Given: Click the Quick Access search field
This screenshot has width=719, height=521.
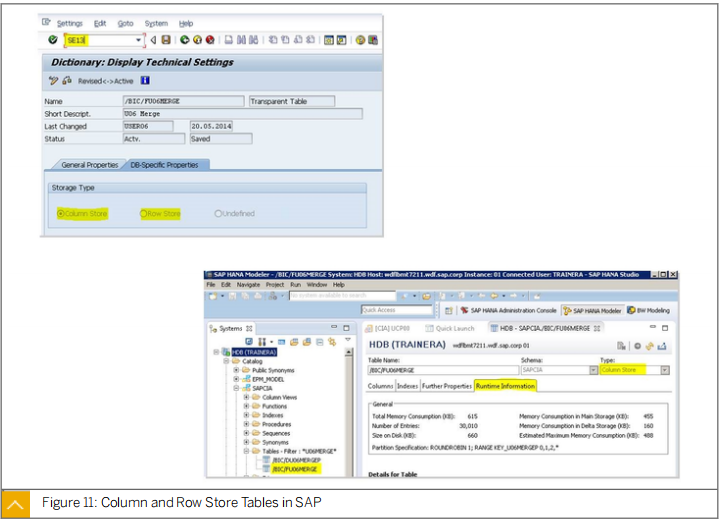Looking at the screenshot, I should [x=397, y=310].
